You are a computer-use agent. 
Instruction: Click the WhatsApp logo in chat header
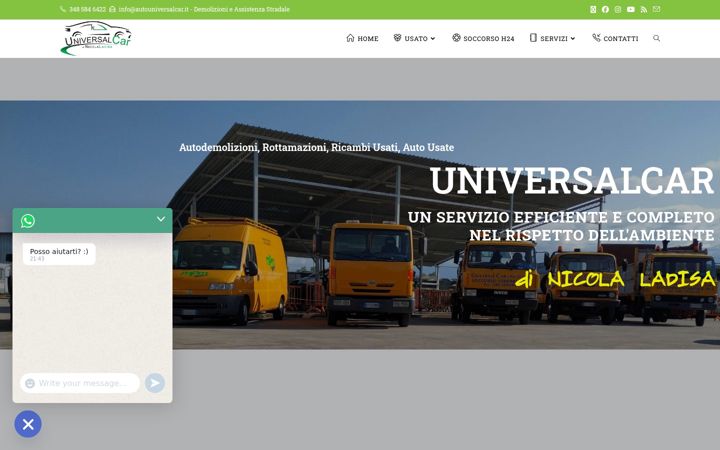(28, 221)
